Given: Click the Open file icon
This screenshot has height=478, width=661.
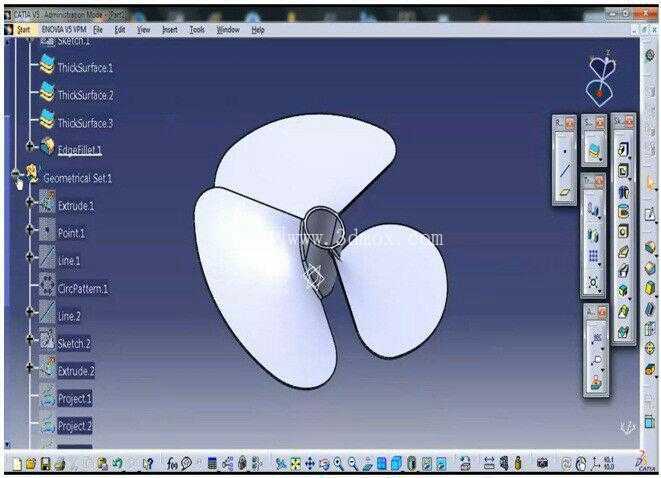Looking at the screenshot, I should pyautogui.click(x=31, y=464).
